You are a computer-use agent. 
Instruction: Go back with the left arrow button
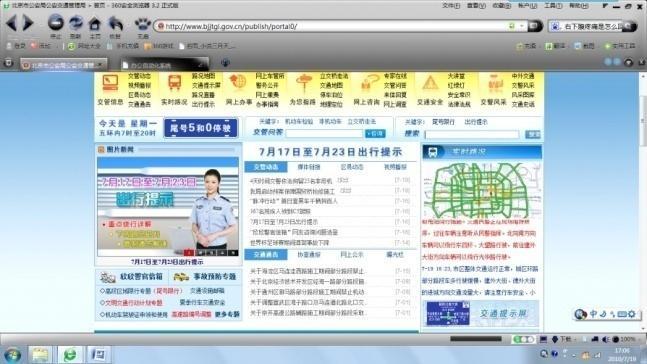click(x=12, y=23)
